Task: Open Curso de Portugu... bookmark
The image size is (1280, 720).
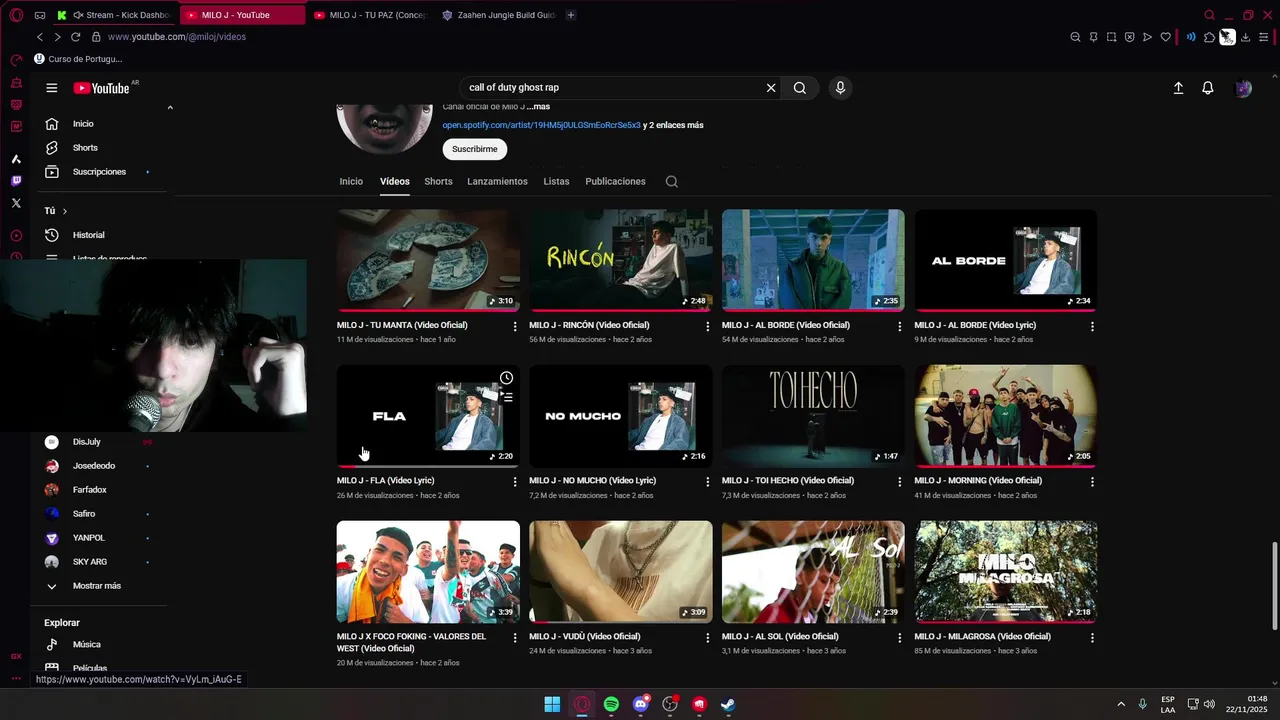Action: (78, 59)
